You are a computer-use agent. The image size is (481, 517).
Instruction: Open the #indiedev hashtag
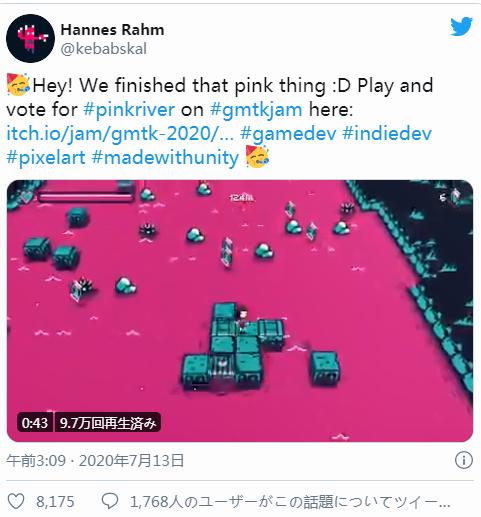click(x=387, y=133)
